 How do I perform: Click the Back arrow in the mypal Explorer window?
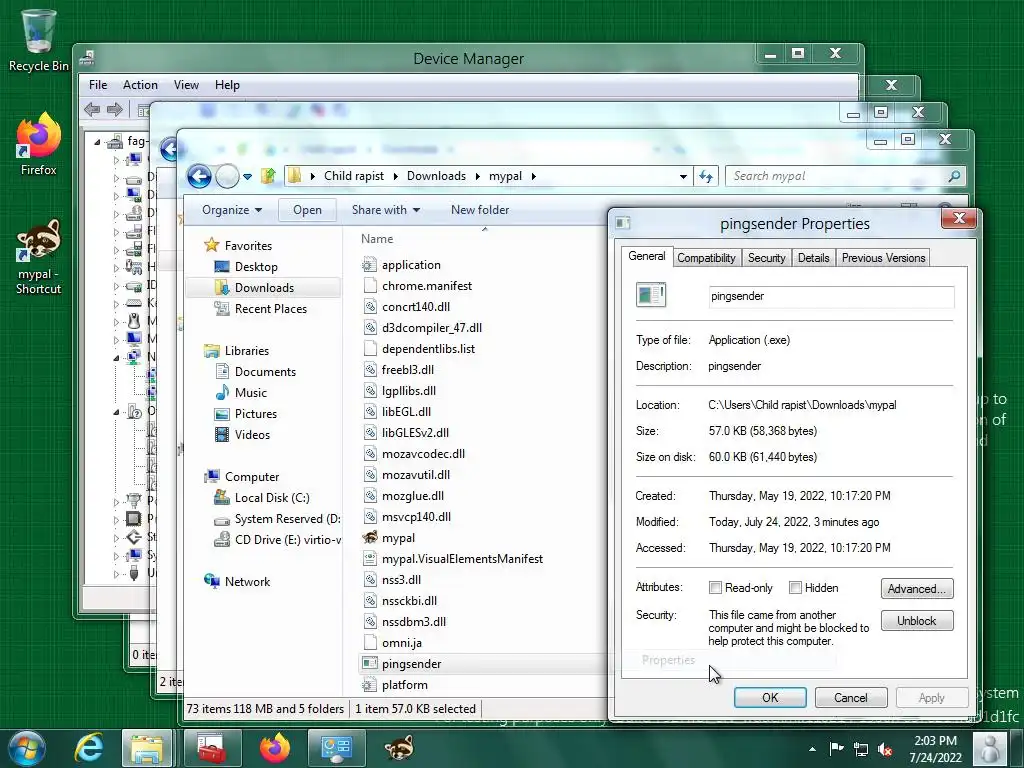click(199, 176)
